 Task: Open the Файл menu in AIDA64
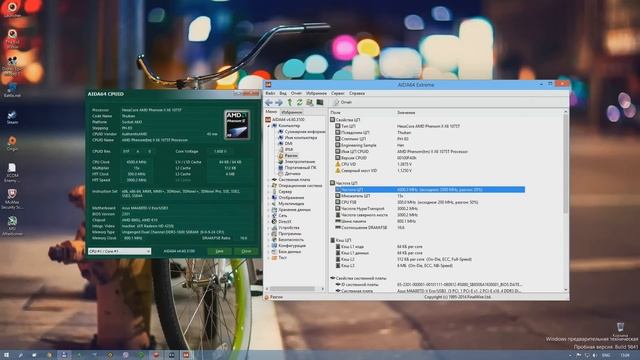point(270,93)
